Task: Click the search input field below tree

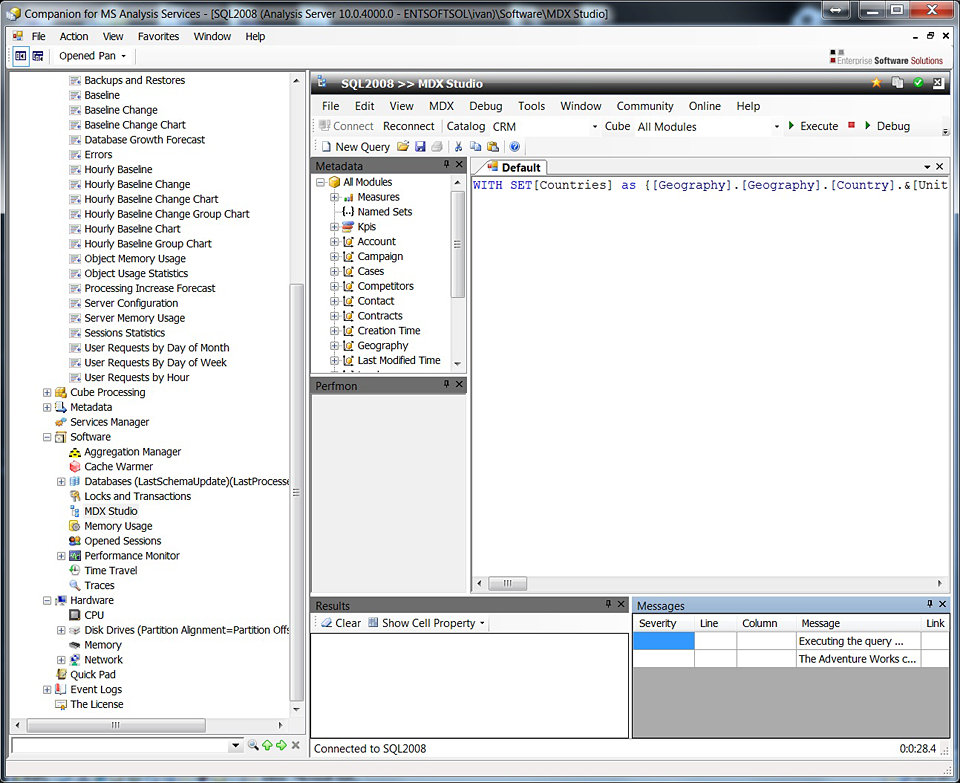Action: [x=121, y=746]
